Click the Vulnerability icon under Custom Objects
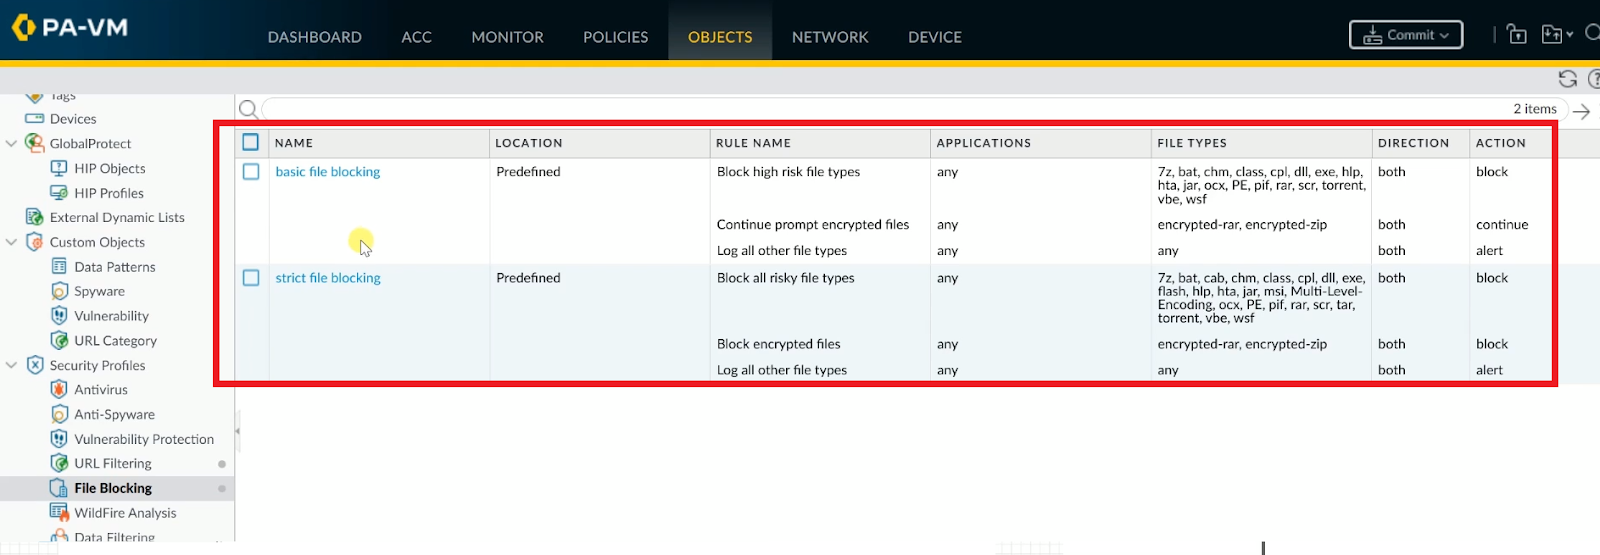This screenshot has height=555, width=1600. [59, 316]
